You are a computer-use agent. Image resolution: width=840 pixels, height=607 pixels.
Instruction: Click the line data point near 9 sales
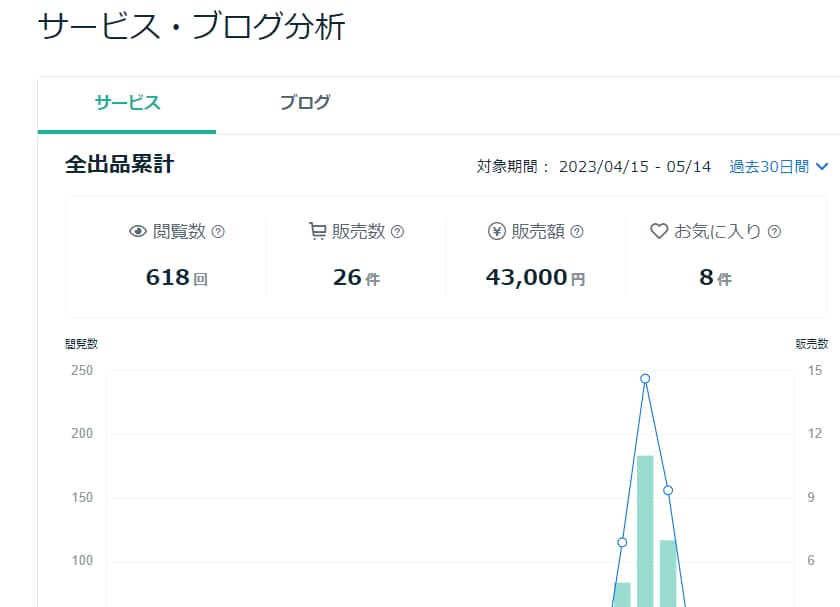pyautogui.click(x=668, y=490)
